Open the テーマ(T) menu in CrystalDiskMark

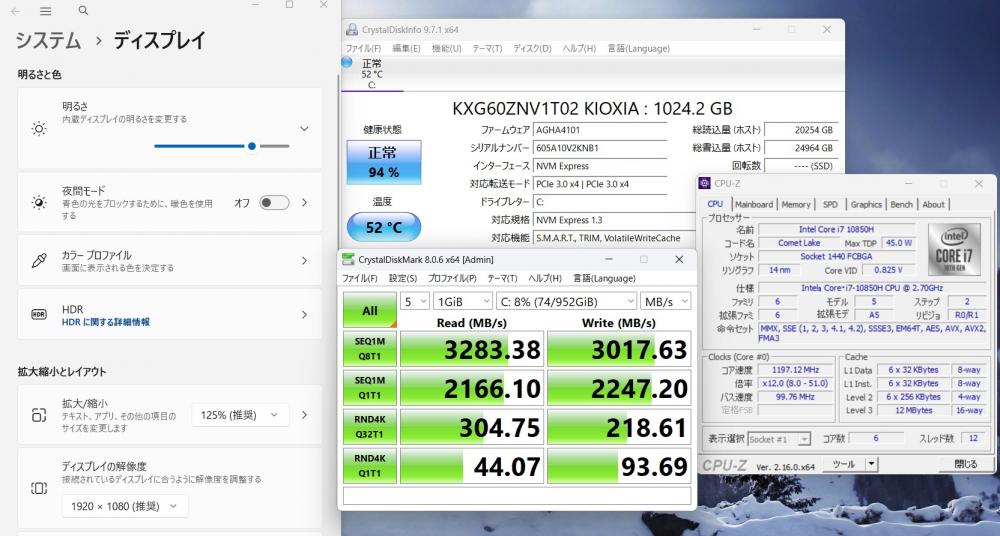[x=487, y=278]
